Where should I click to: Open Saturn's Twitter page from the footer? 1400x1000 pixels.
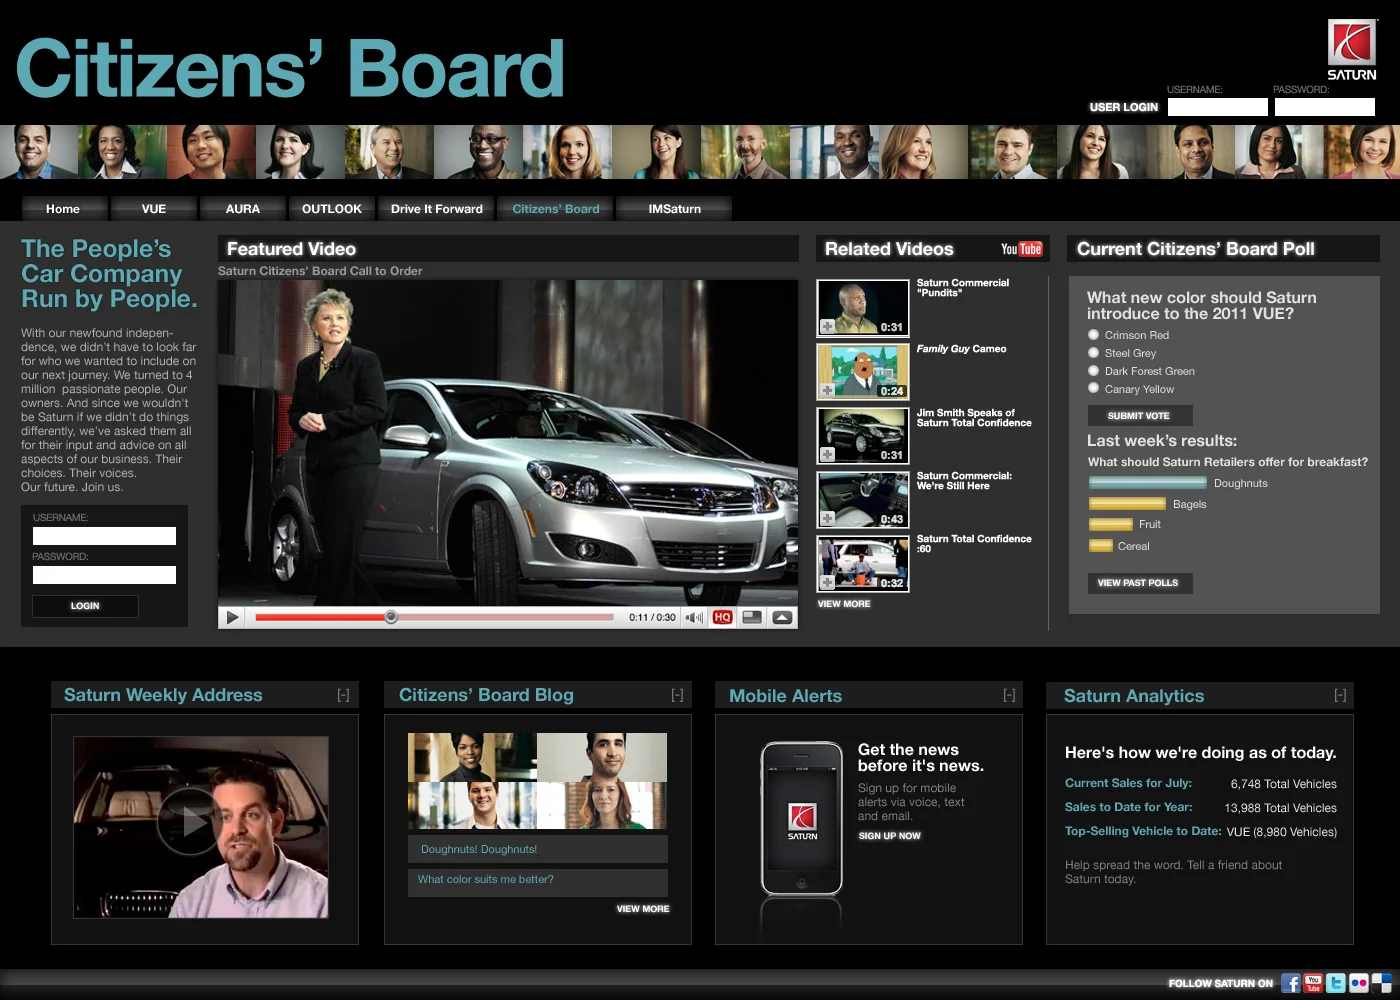pyautogui.click(x=1336, y=984)
